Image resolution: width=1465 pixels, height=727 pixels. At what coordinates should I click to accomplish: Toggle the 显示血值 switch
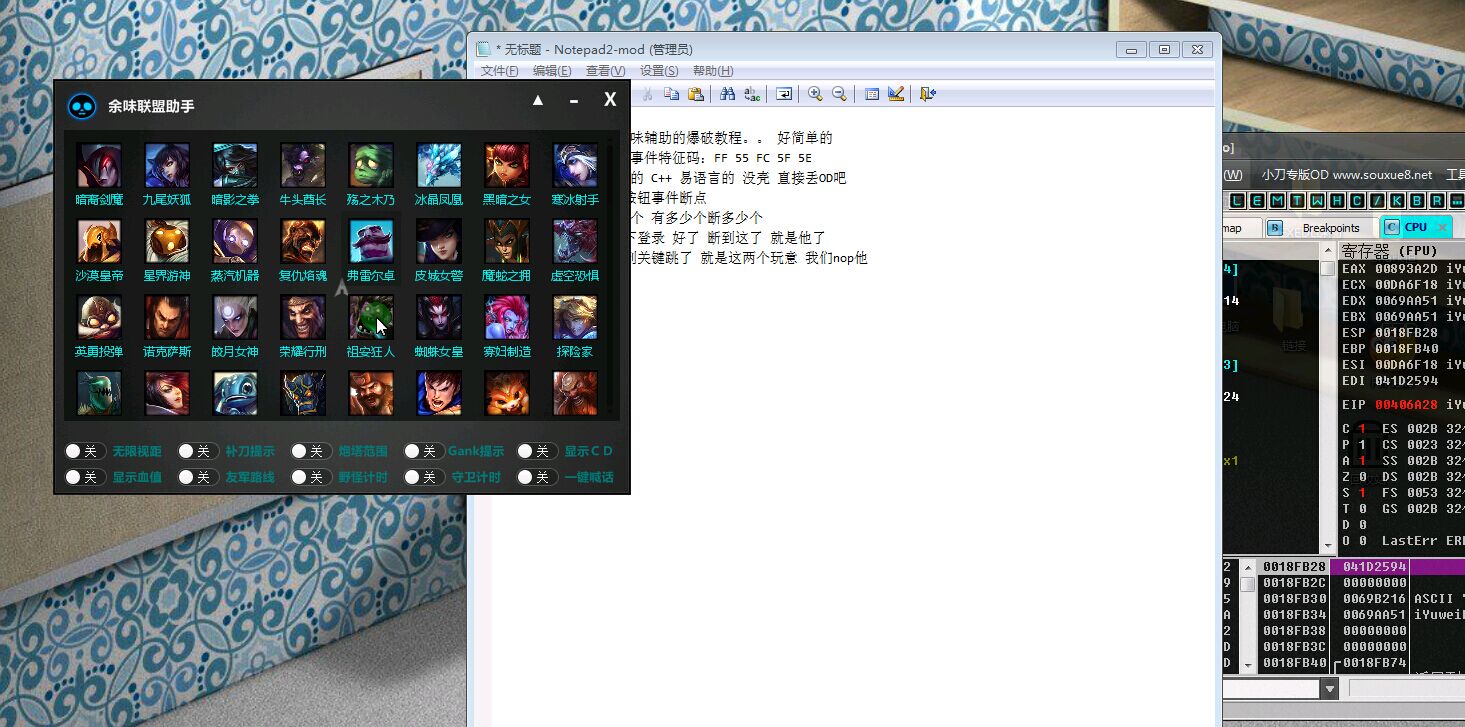(85, 477)
